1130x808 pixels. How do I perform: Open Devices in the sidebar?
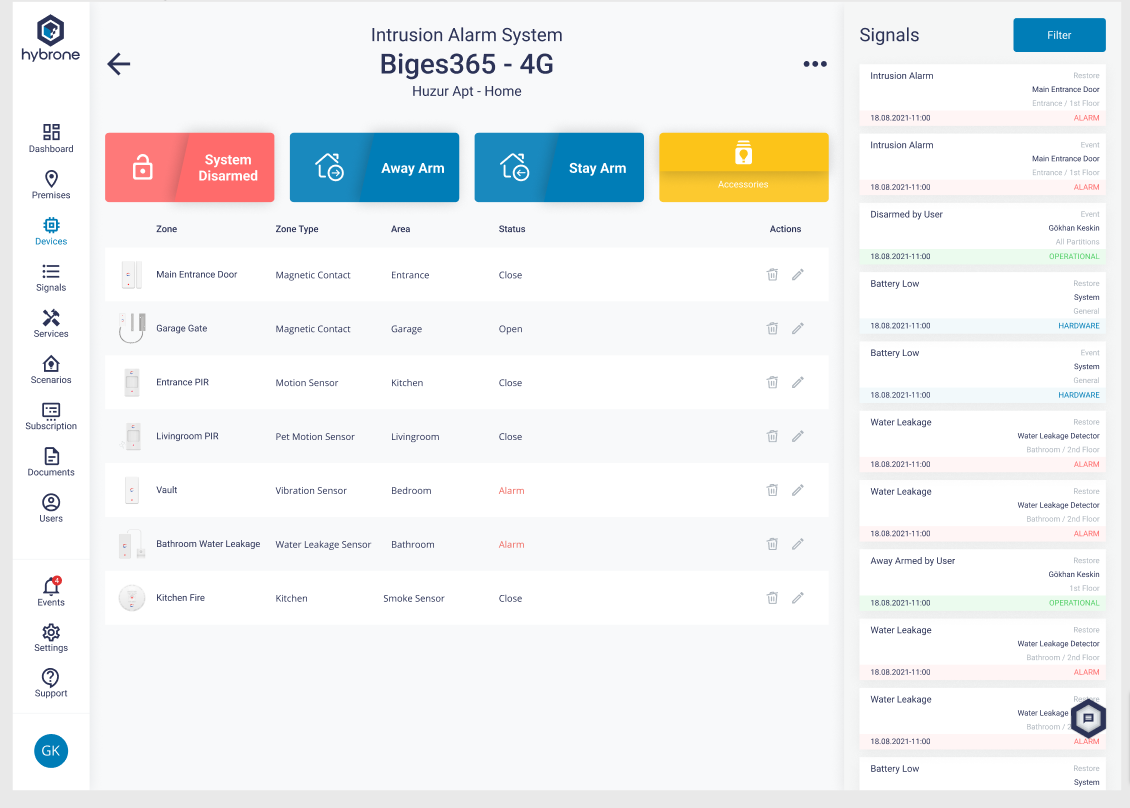[x=51, y=231]
